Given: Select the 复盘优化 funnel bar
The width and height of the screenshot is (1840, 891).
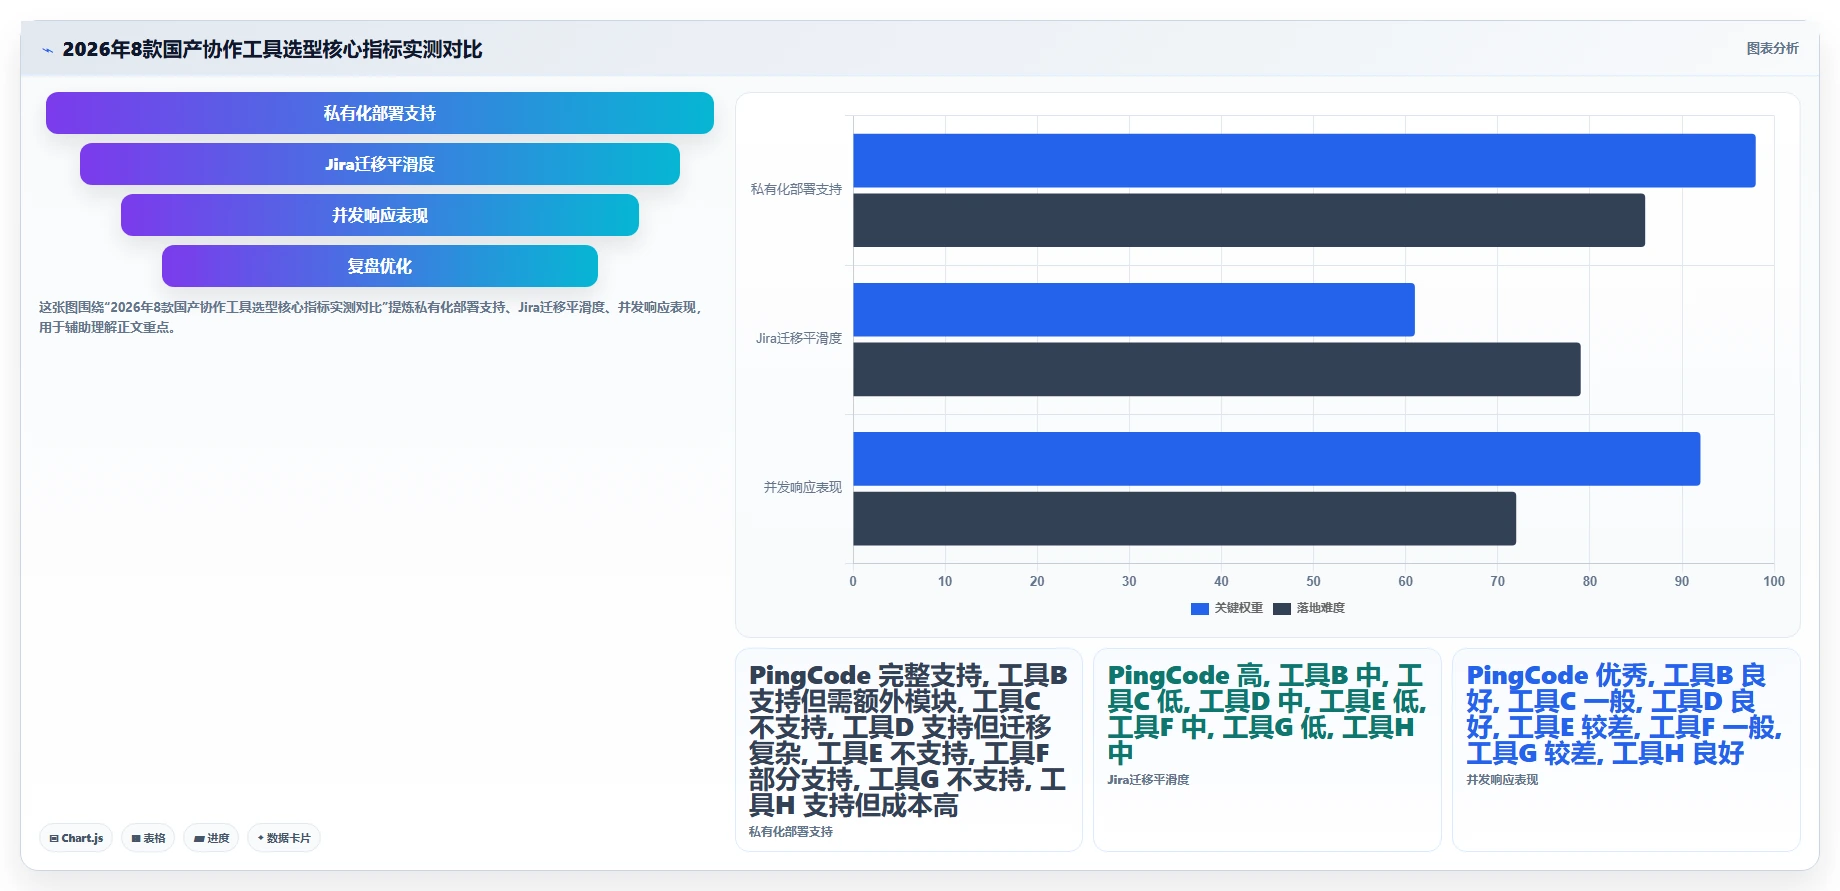Looking at the screenshot, I should [x=380, y=266].
